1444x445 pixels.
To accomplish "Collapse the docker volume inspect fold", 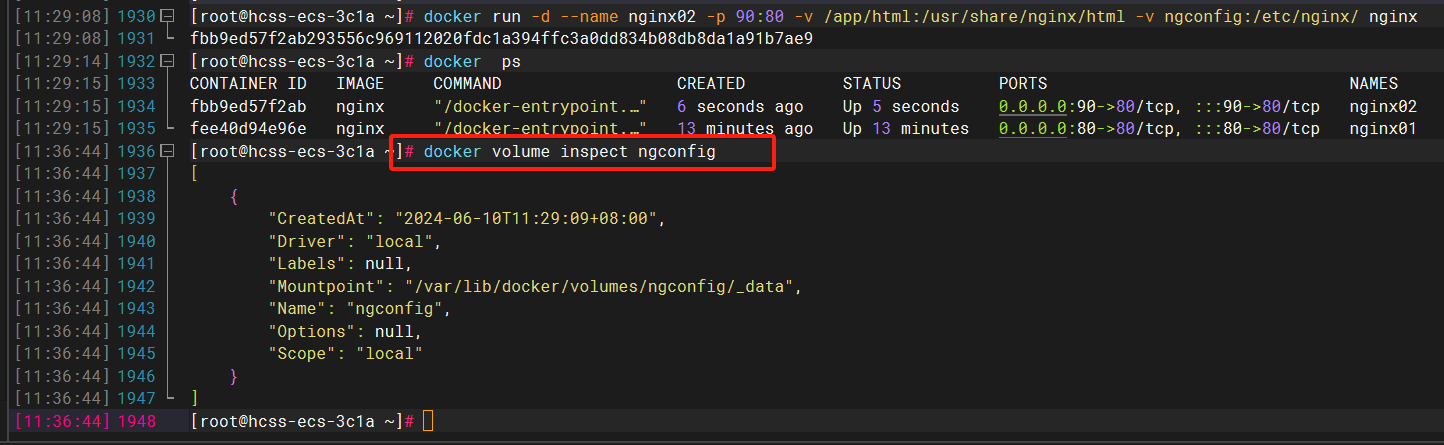I will pyautogui.click(x=167, y=151).
